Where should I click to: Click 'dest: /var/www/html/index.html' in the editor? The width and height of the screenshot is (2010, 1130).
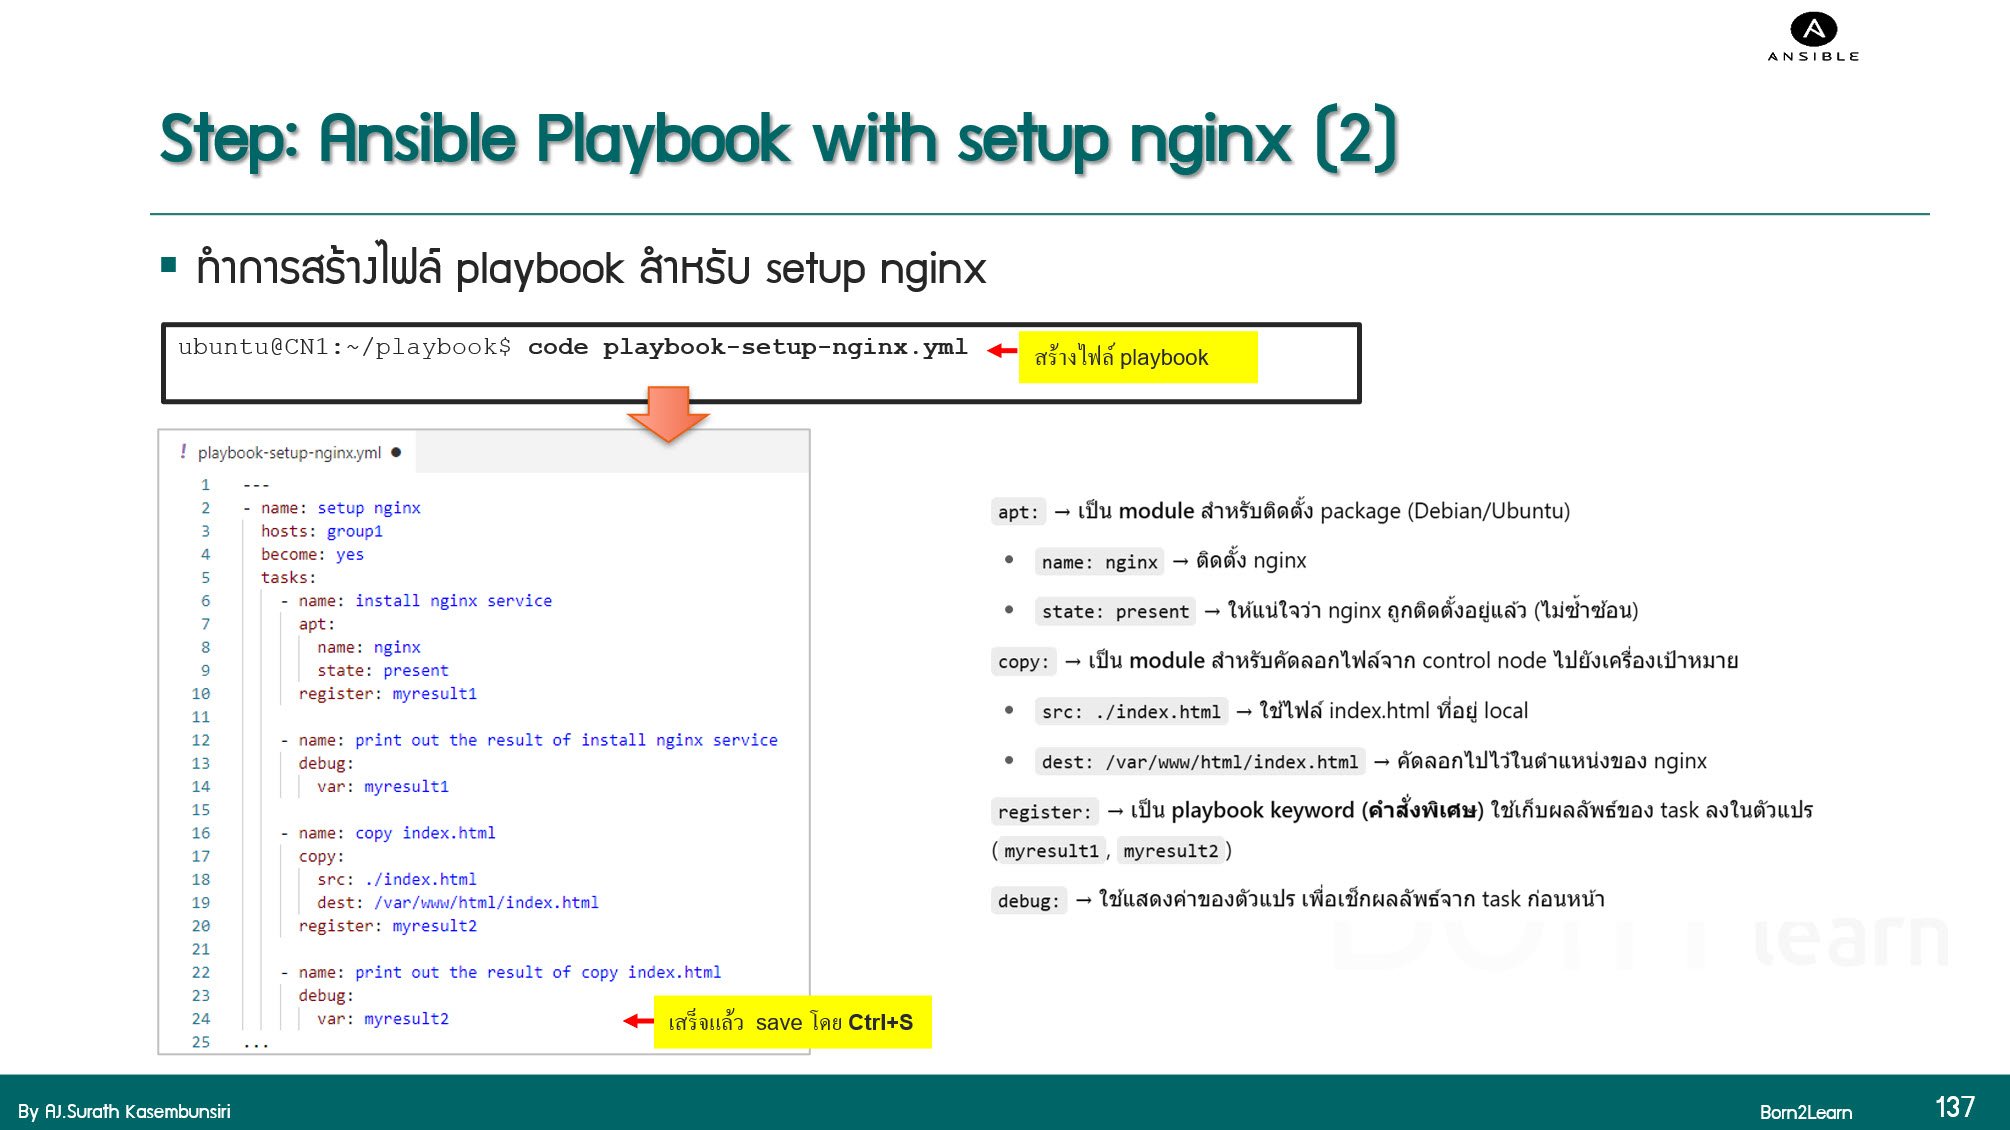pyautogui.click(x=458, y=902)
